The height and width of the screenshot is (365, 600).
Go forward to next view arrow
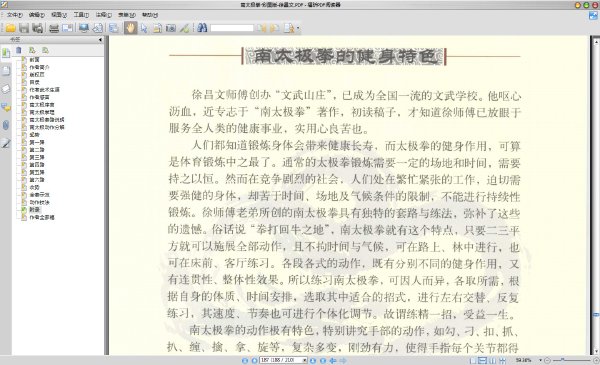tap(343, 360)
